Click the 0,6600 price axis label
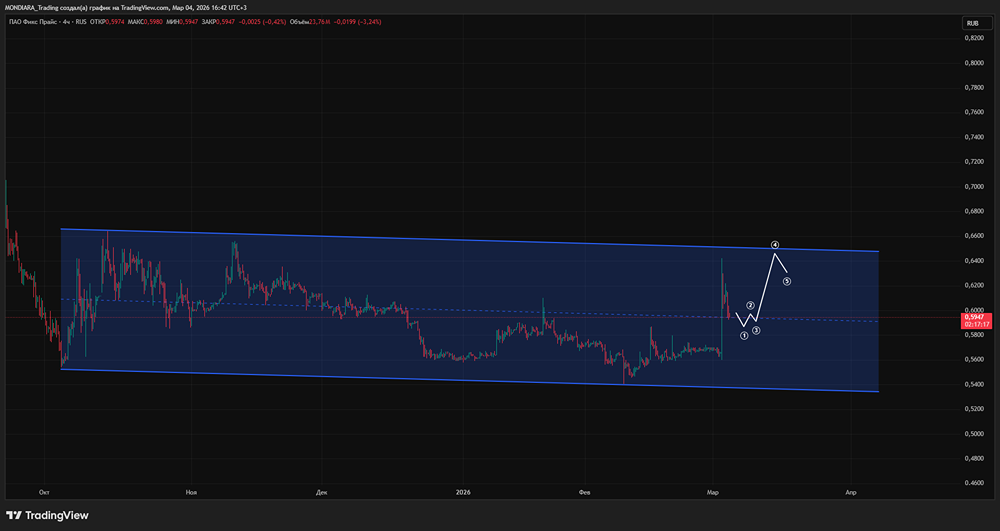The width and height of the screenshot is (1000, 531). pyautogui.click(x=973, y=236)
